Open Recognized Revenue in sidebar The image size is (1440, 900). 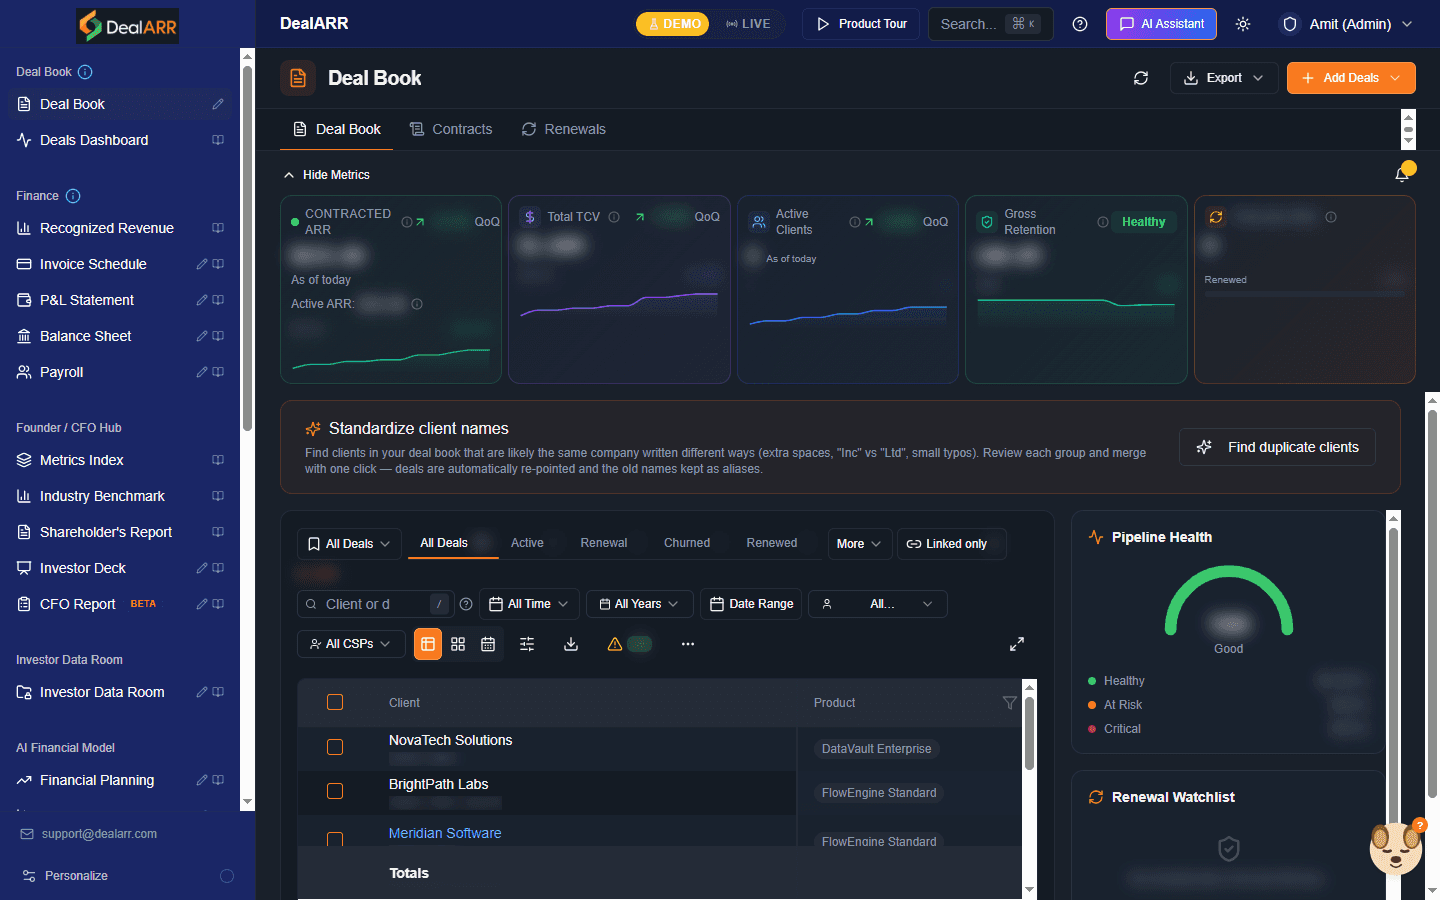tap(107, 228)
